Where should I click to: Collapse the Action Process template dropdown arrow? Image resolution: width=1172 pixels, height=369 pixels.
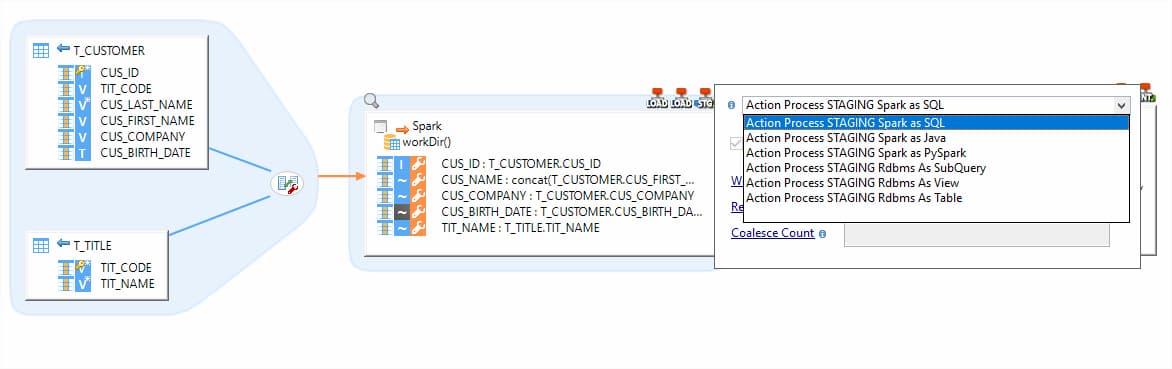coord(1121,105)
